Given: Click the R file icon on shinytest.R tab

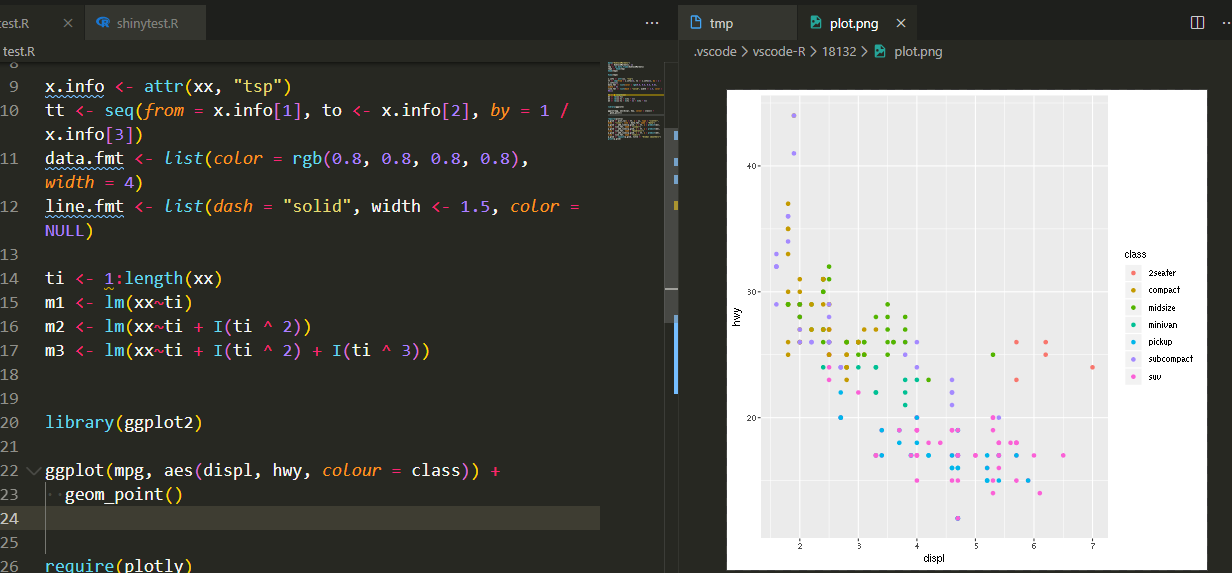Looking at the screenshot, I should click(103, 22).
